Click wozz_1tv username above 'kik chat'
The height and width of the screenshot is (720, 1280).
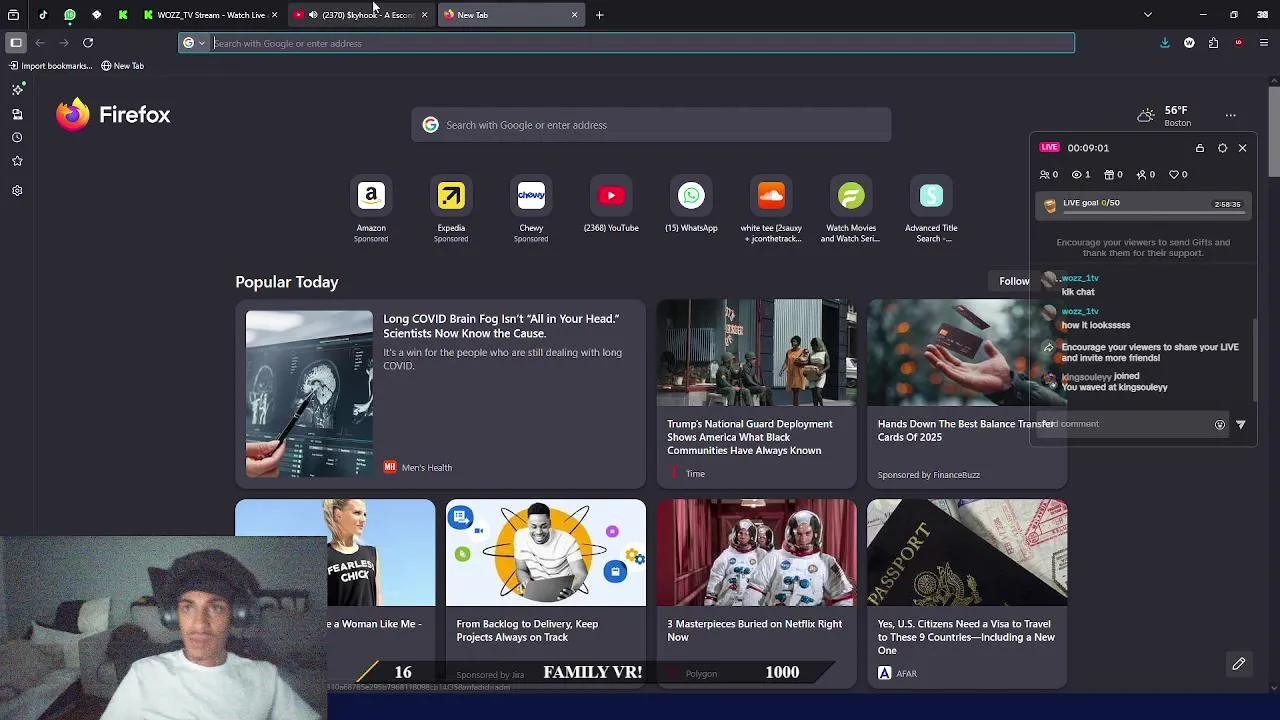[1080, 278]
